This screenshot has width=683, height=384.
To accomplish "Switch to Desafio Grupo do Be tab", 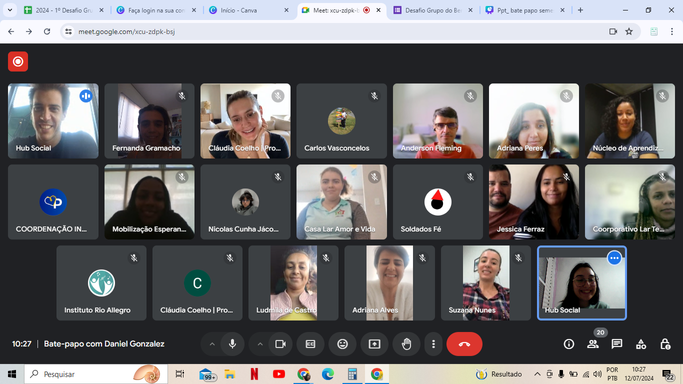I will click(433, 10).
